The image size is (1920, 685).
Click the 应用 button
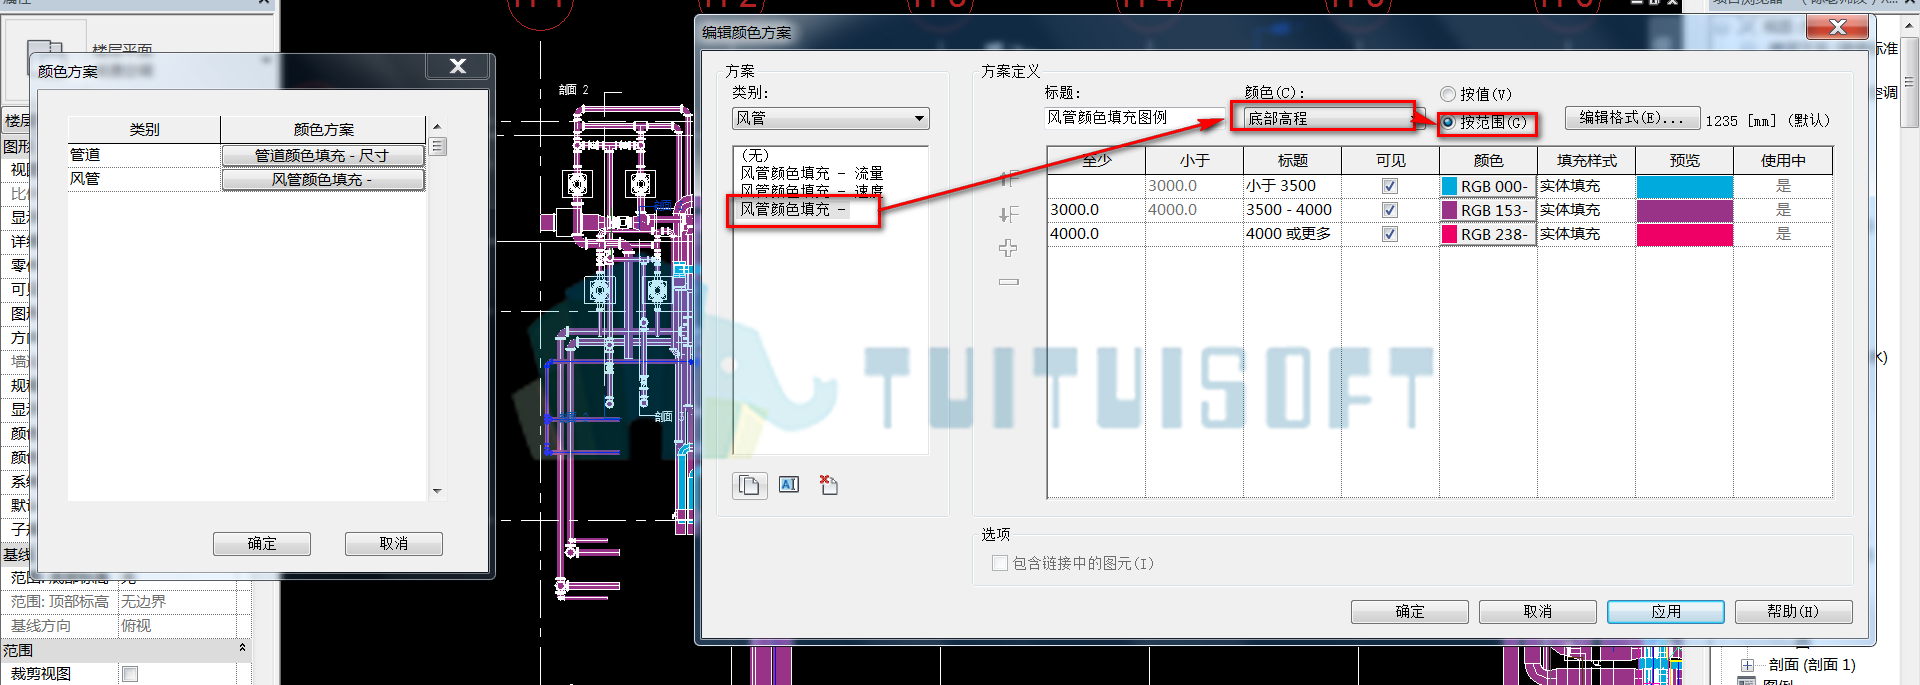click(1665, 611)
